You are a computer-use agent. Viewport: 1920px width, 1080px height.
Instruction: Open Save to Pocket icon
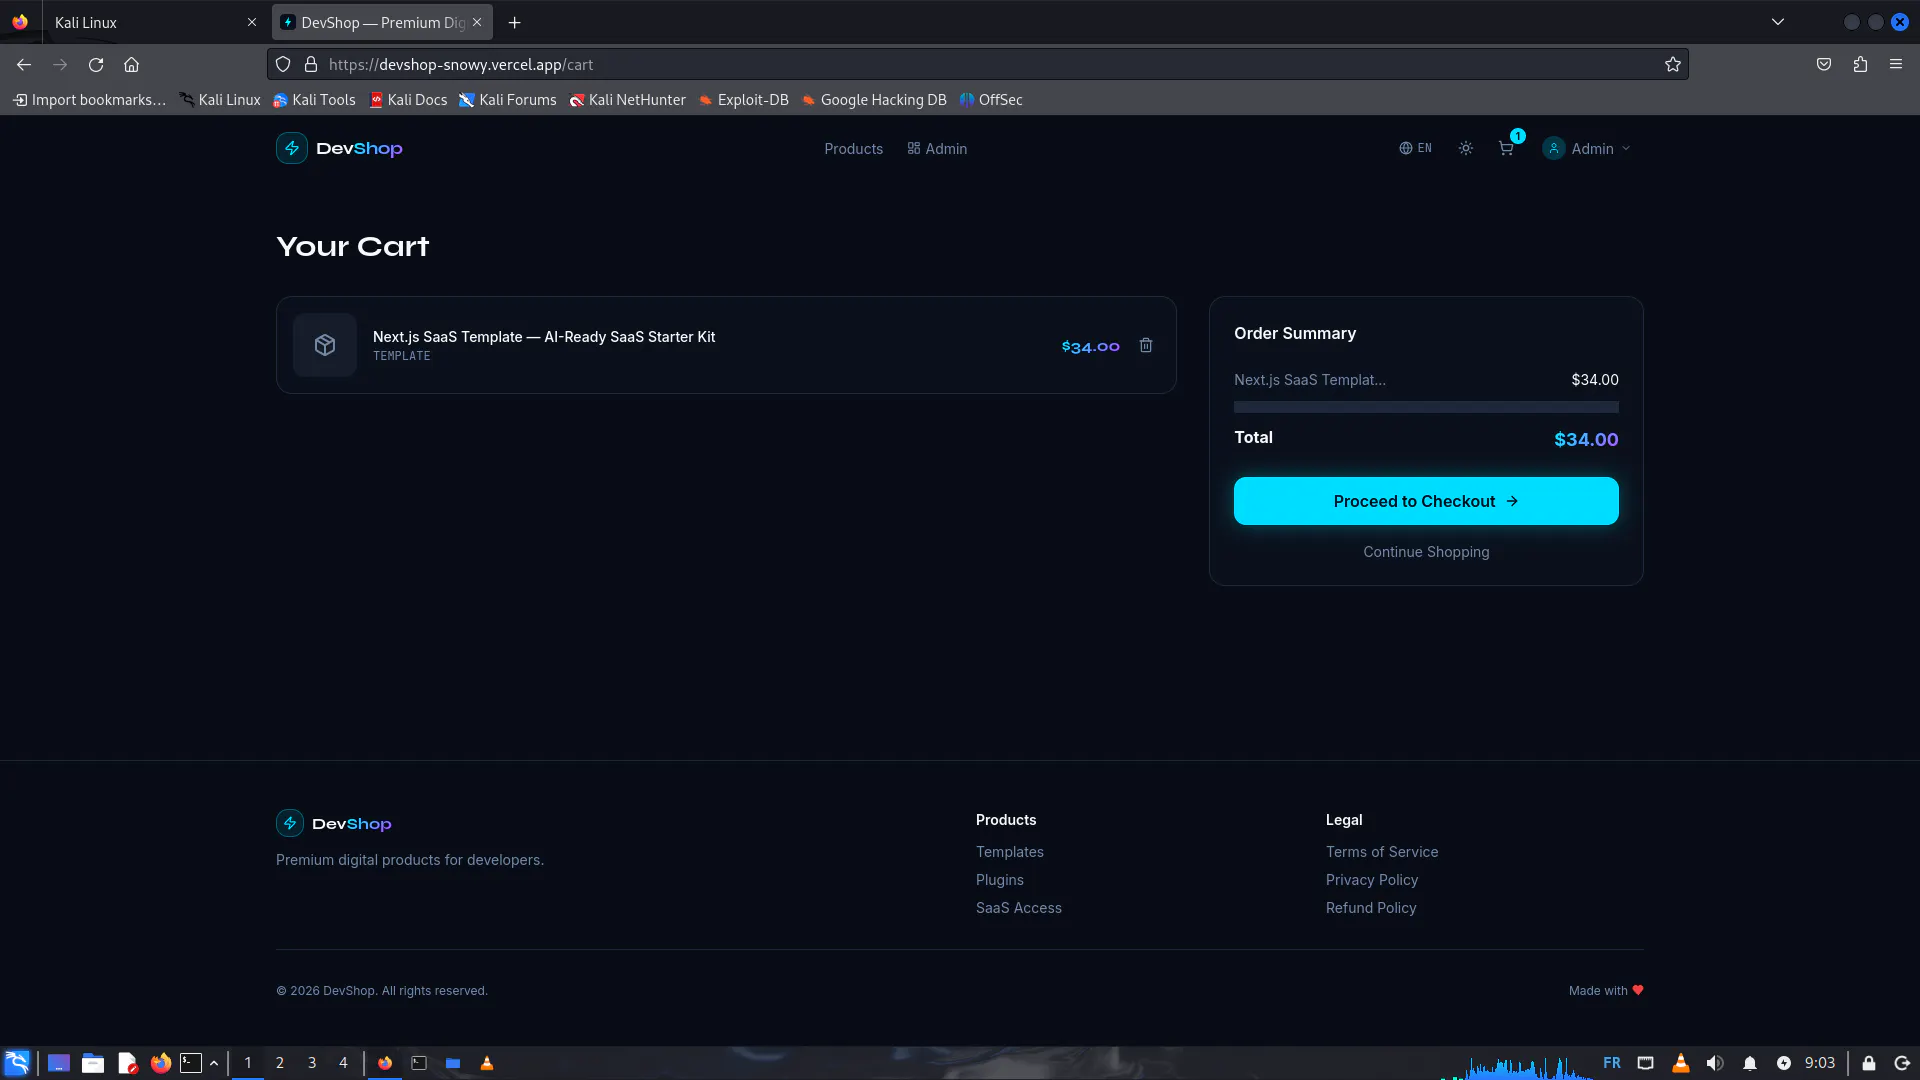[1824, 64]
